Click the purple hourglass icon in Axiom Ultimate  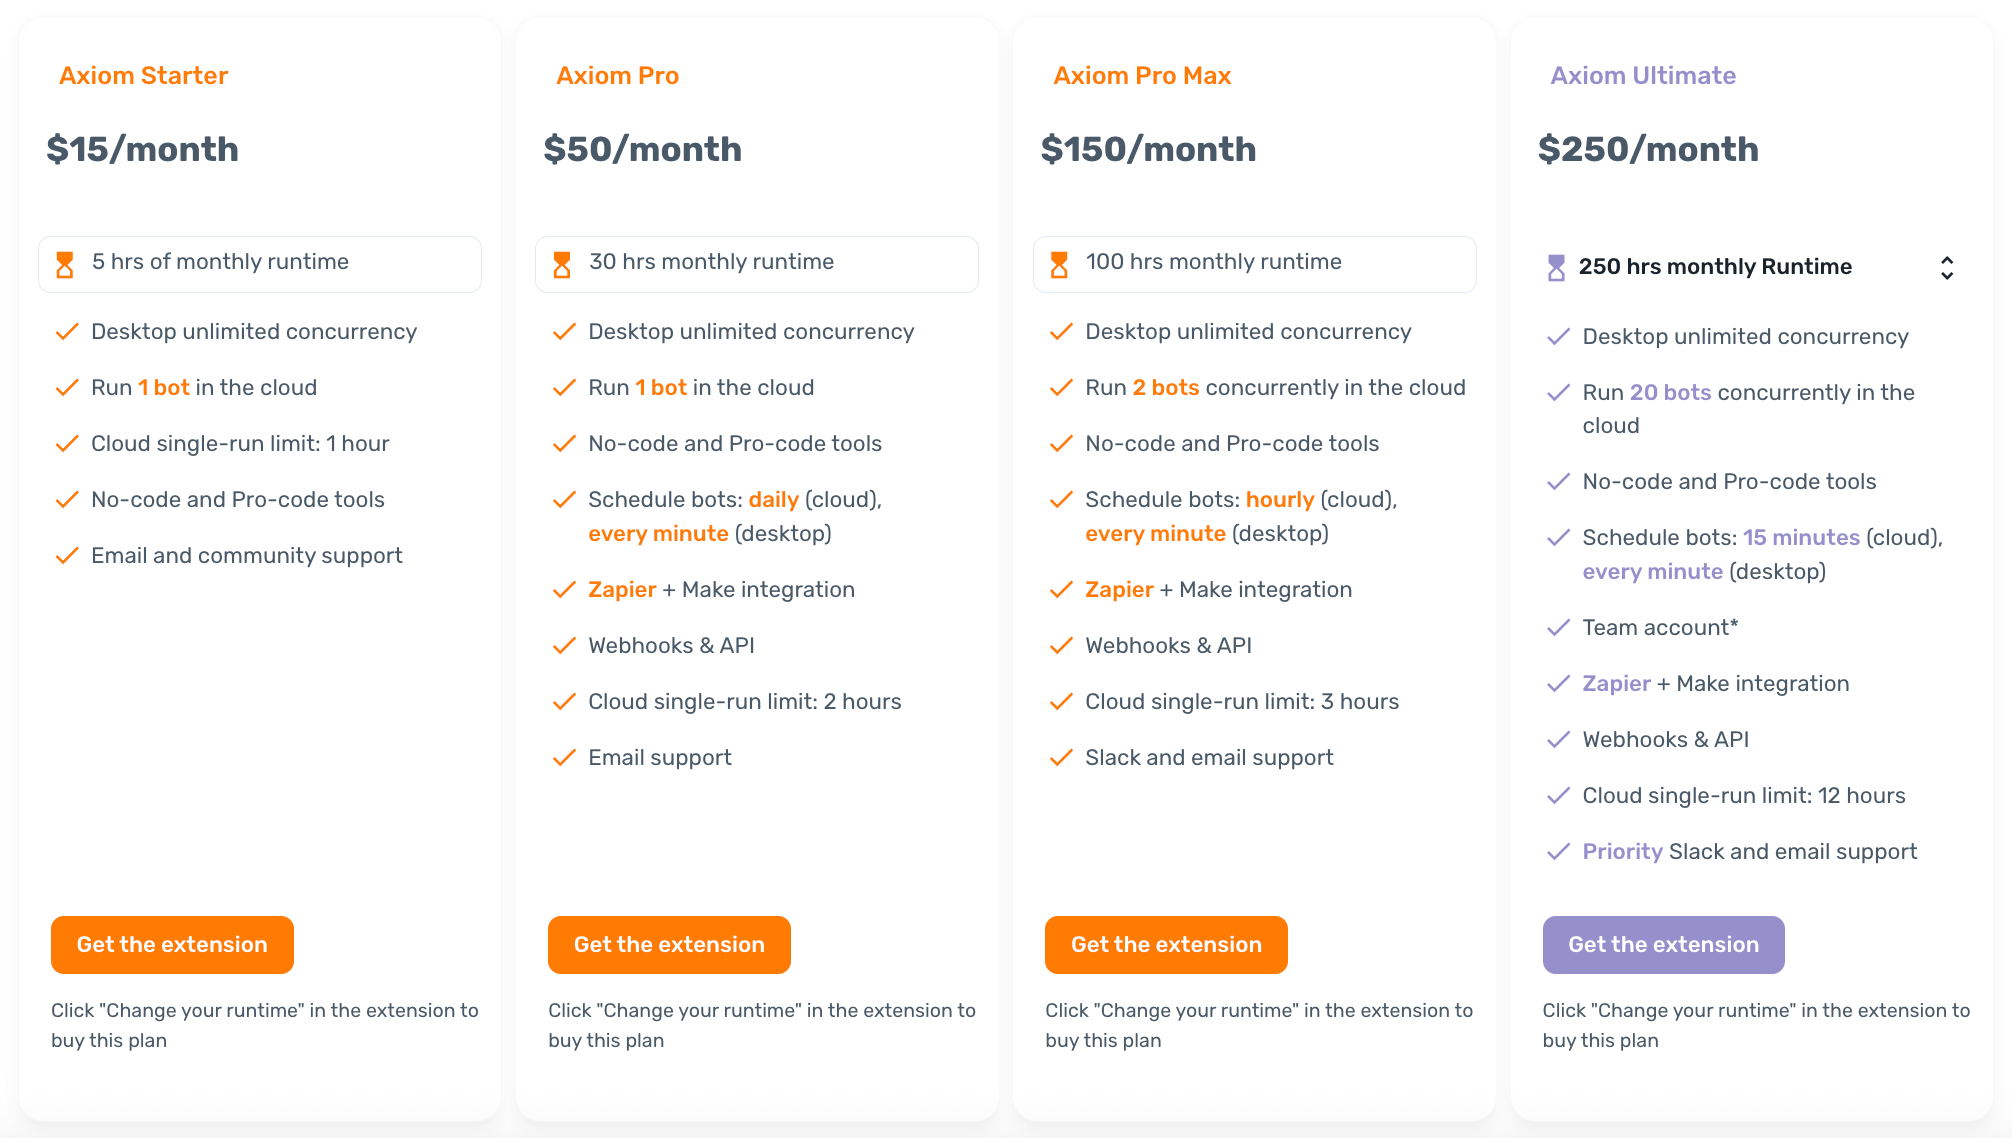coord(1556,268)
